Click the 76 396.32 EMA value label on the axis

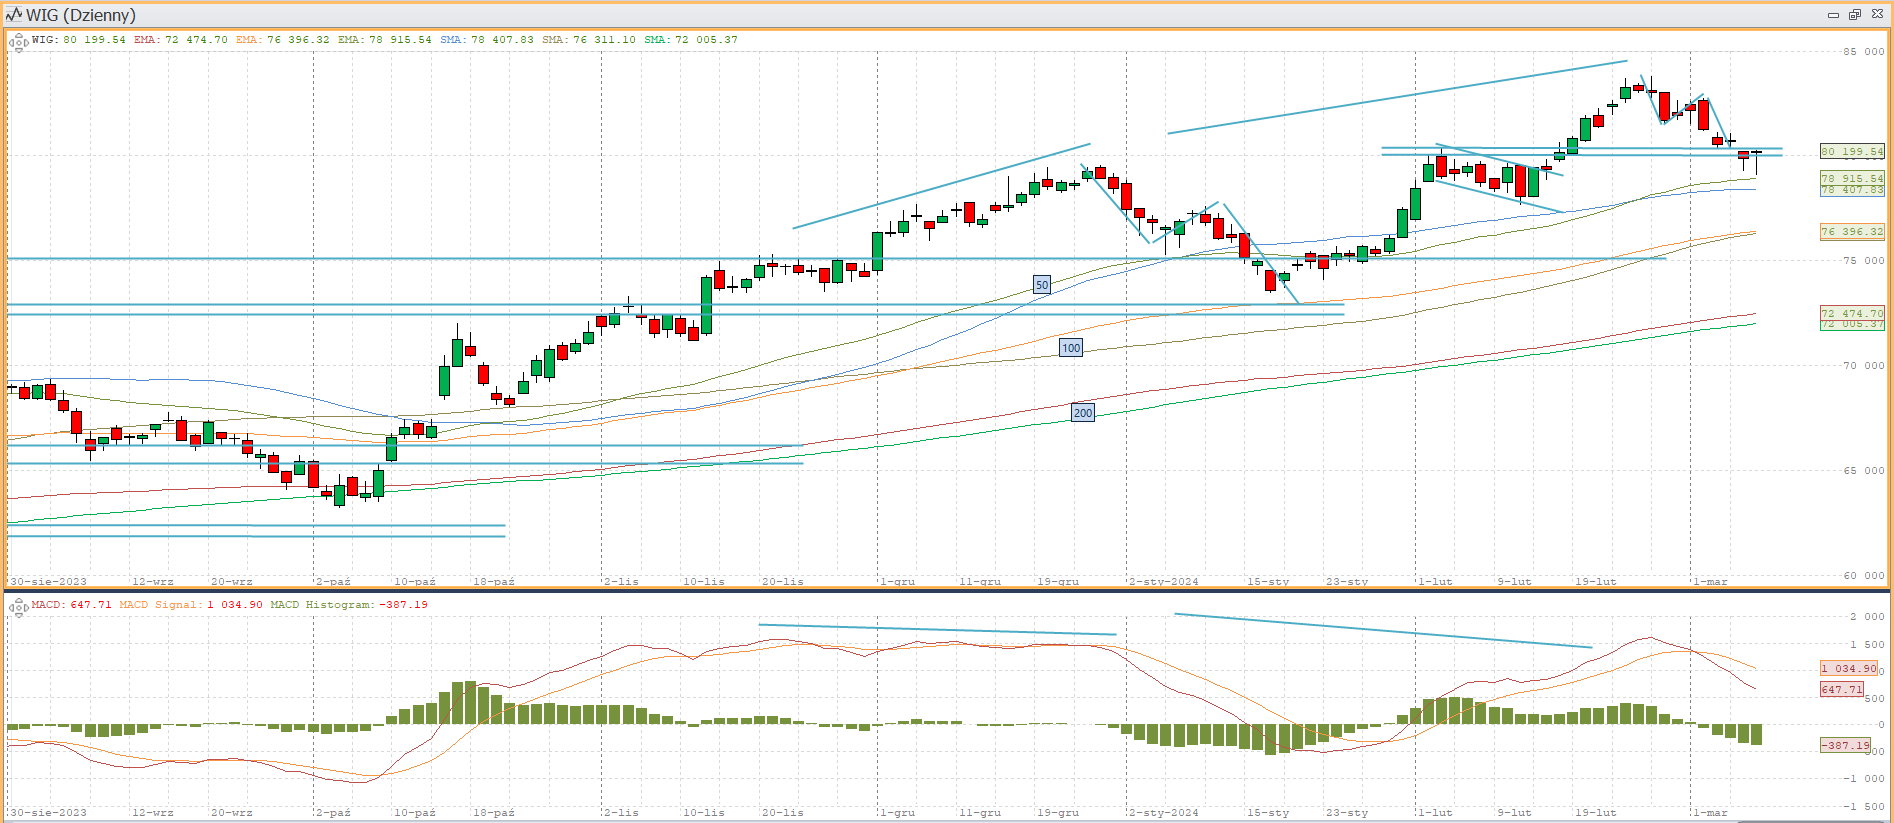point(1851,231)
